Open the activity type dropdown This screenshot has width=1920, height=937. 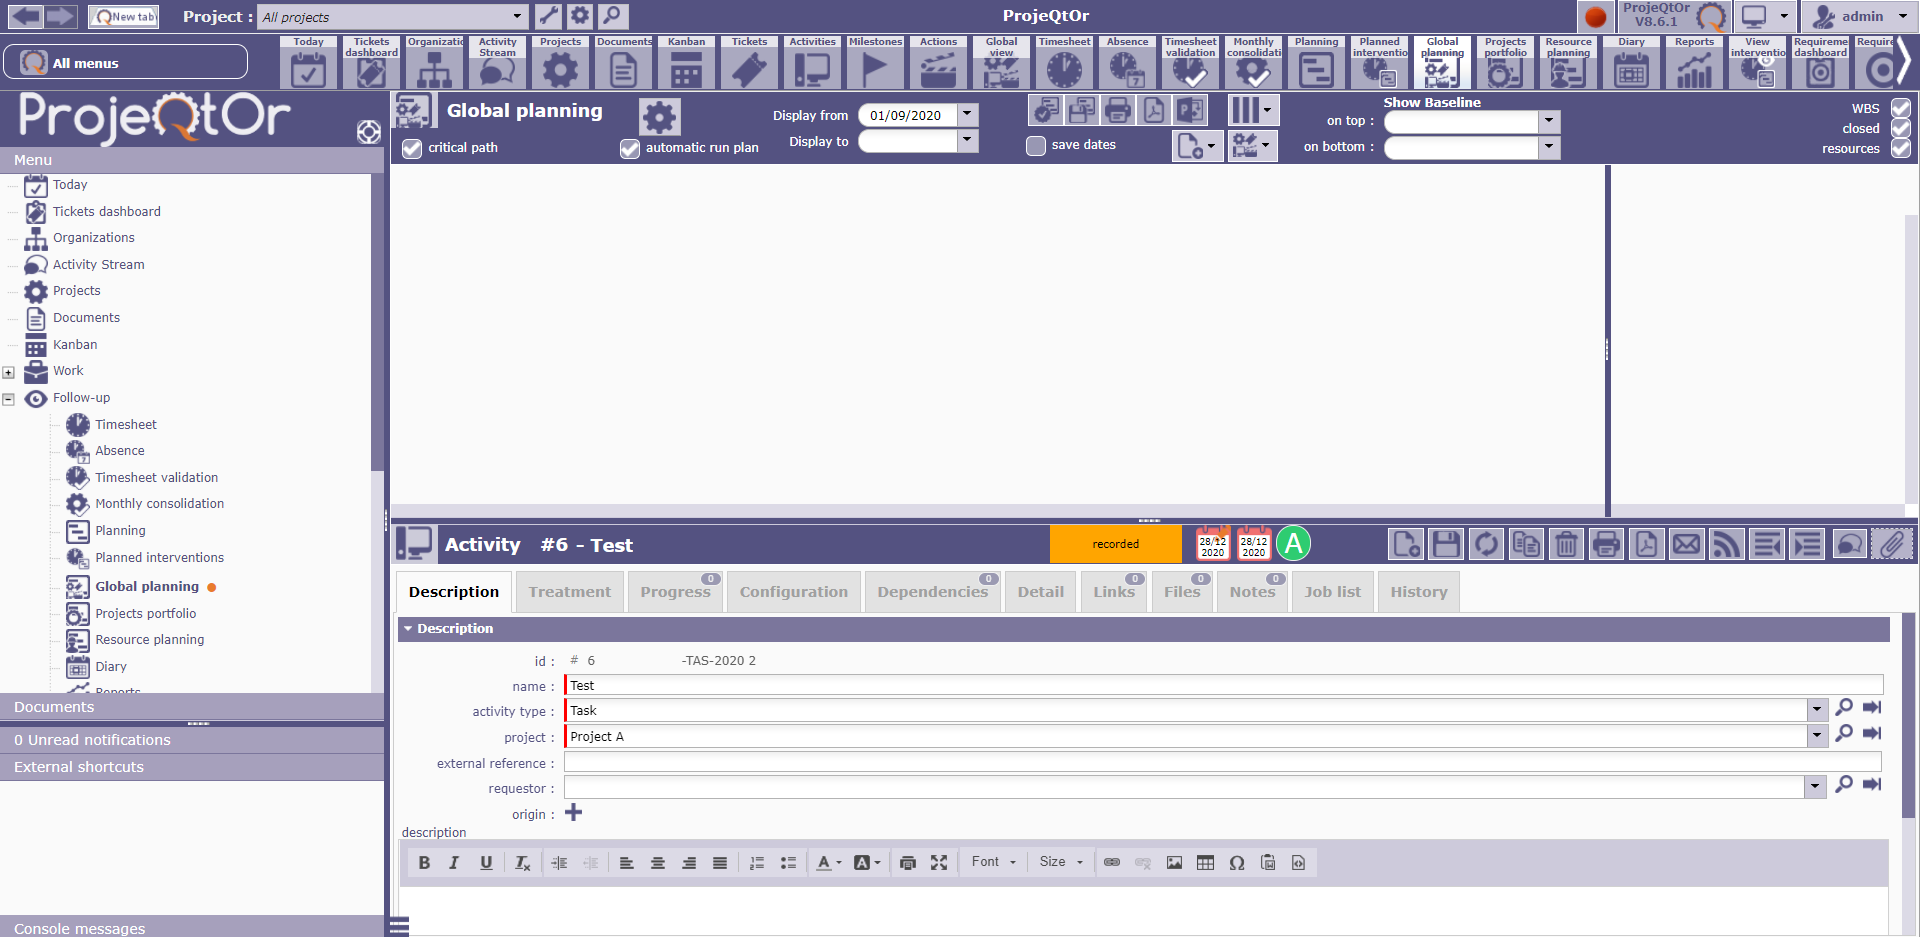point(1816,710)
